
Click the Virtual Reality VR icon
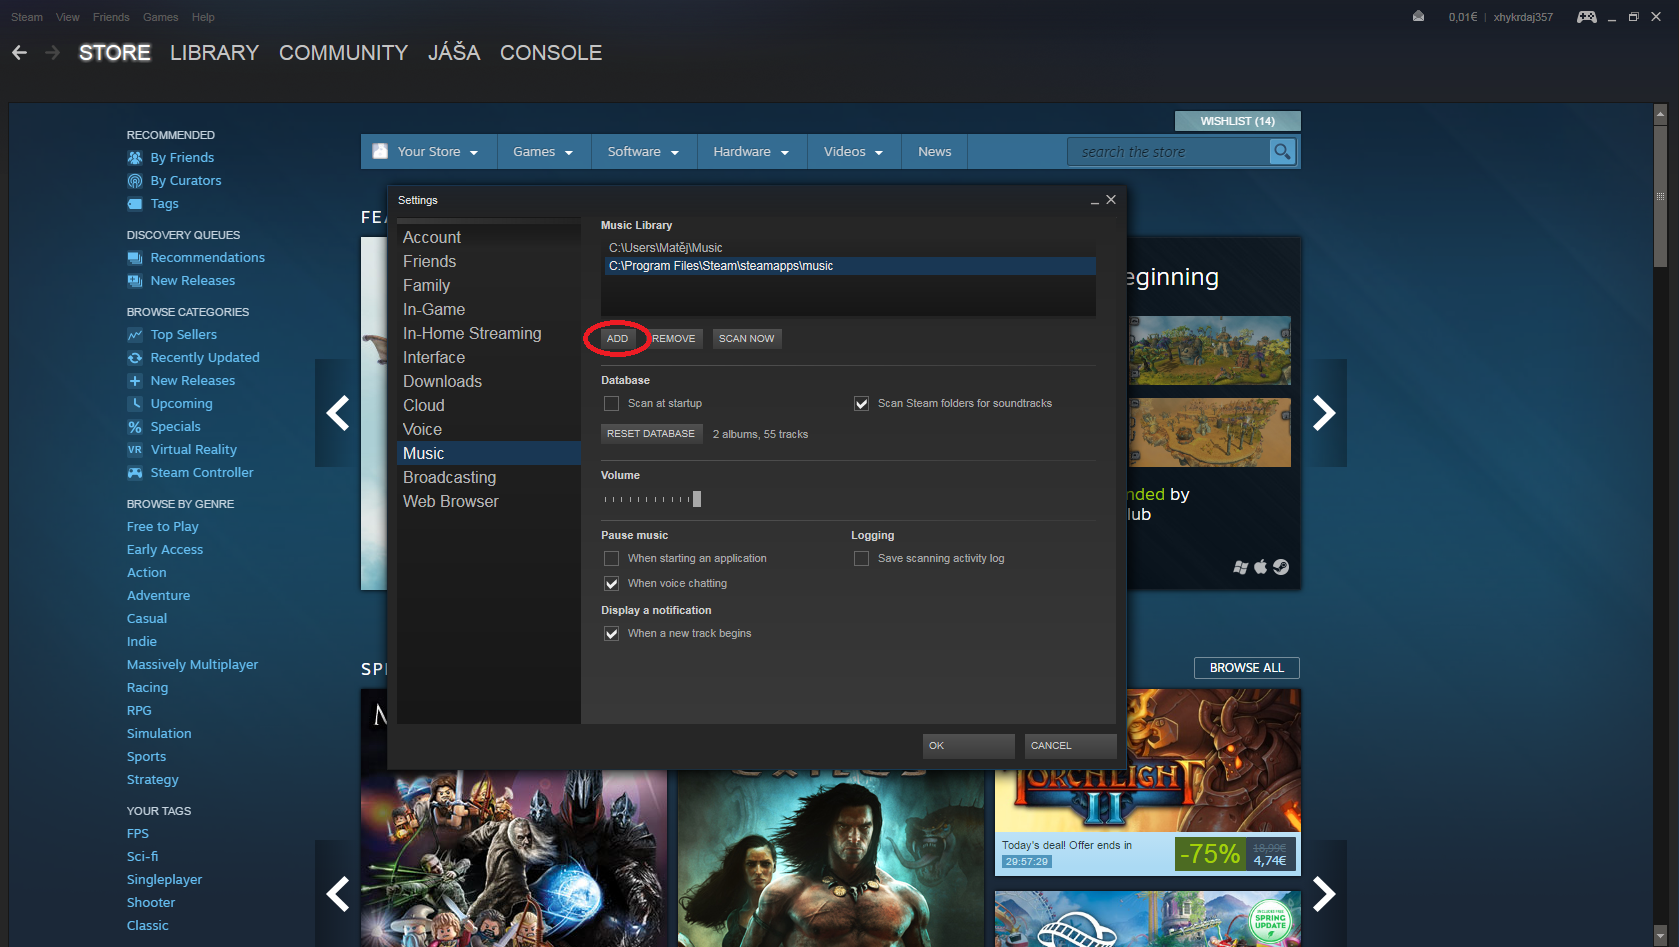tap(135, 450)
